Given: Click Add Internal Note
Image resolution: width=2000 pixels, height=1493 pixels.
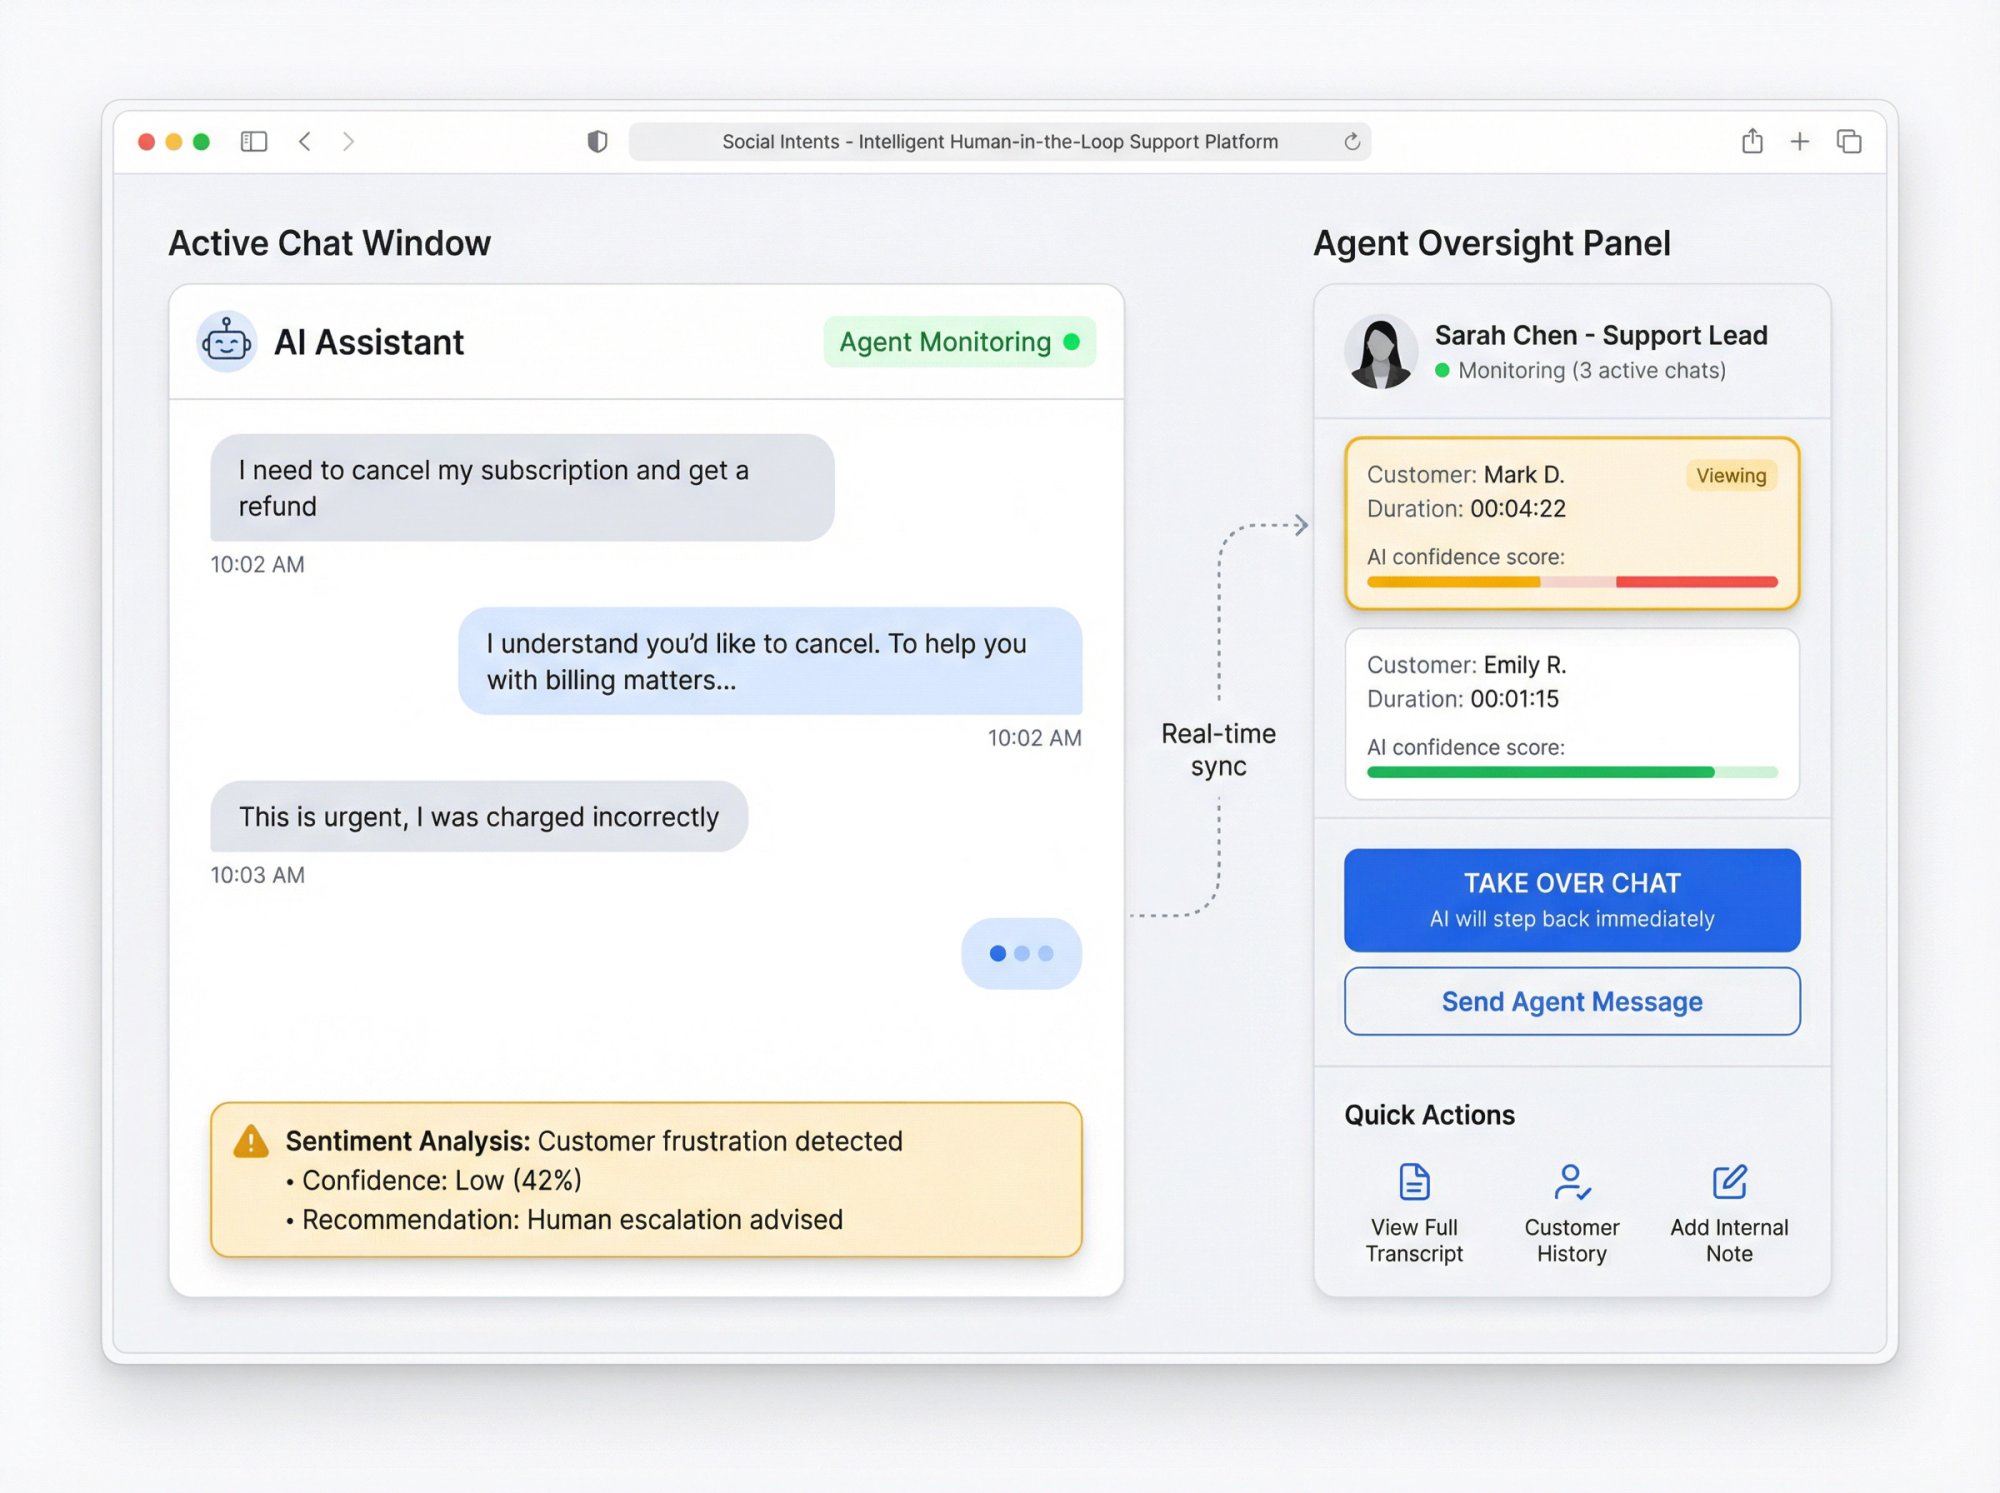Looking at the screenshot, I should pyautogui.click(x=1729, y=1210).
